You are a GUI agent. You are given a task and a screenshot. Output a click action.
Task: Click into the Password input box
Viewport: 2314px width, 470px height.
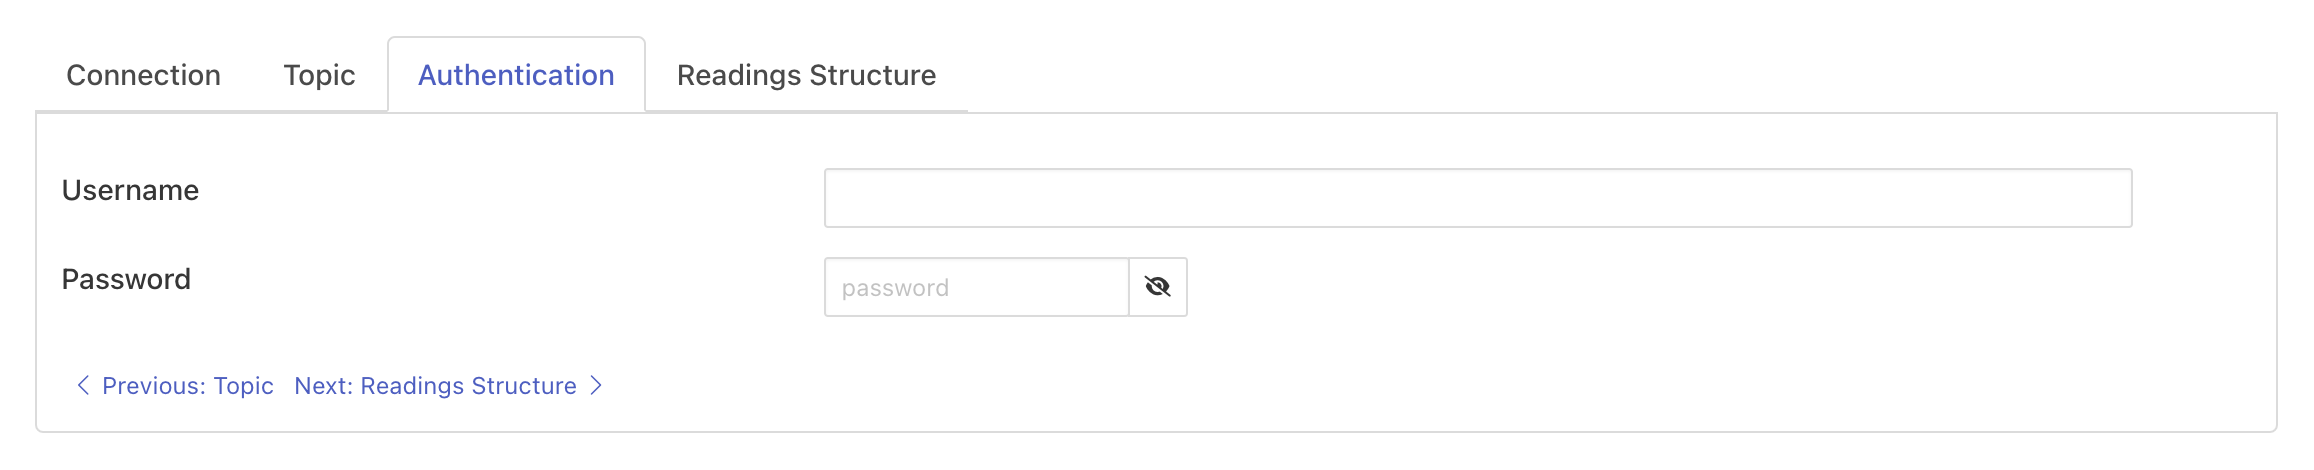(976, 287)
